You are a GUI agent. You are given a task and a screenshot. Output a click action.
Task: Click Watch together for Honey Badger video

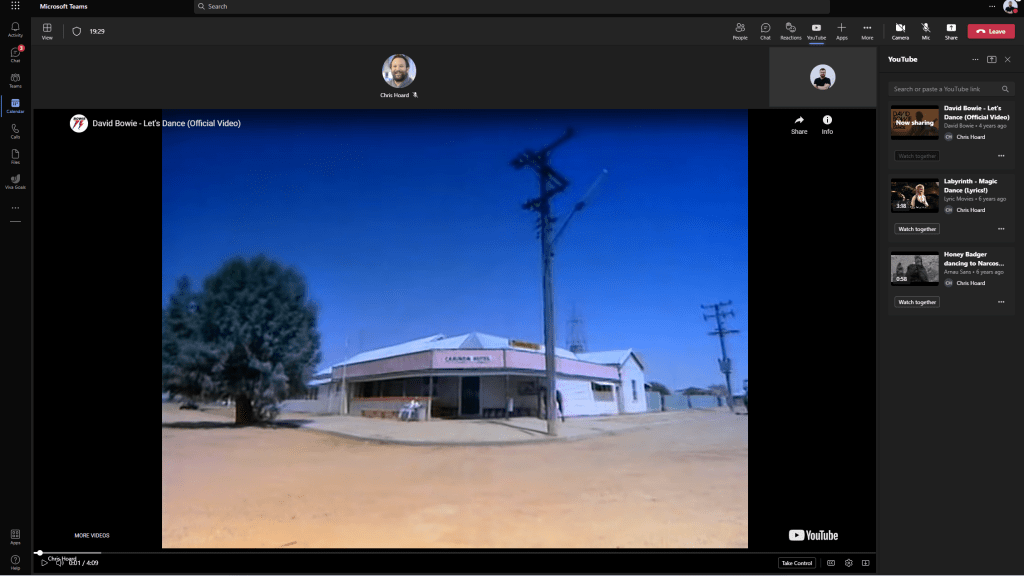[917, 302]
